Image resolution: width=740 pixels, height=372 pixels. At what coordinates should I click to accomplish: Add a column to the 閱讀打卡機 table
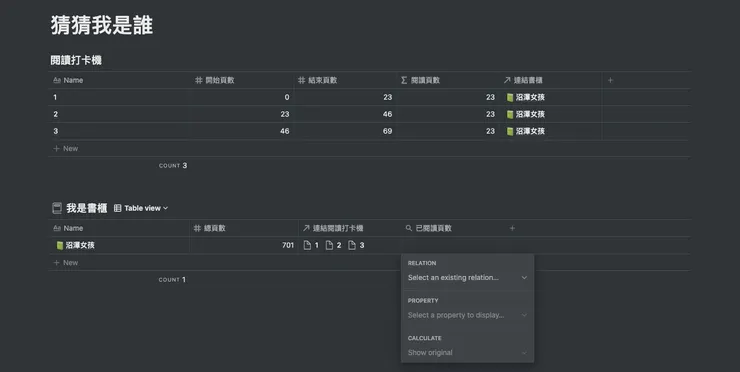[x=610, y=80]
